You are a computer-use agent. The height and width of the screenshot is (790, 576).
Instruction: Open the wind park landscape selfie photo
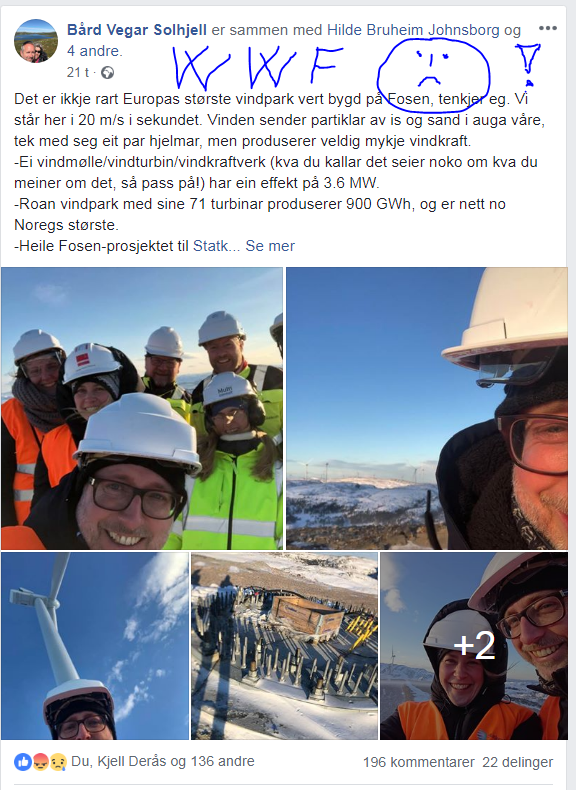pos(427,408)
